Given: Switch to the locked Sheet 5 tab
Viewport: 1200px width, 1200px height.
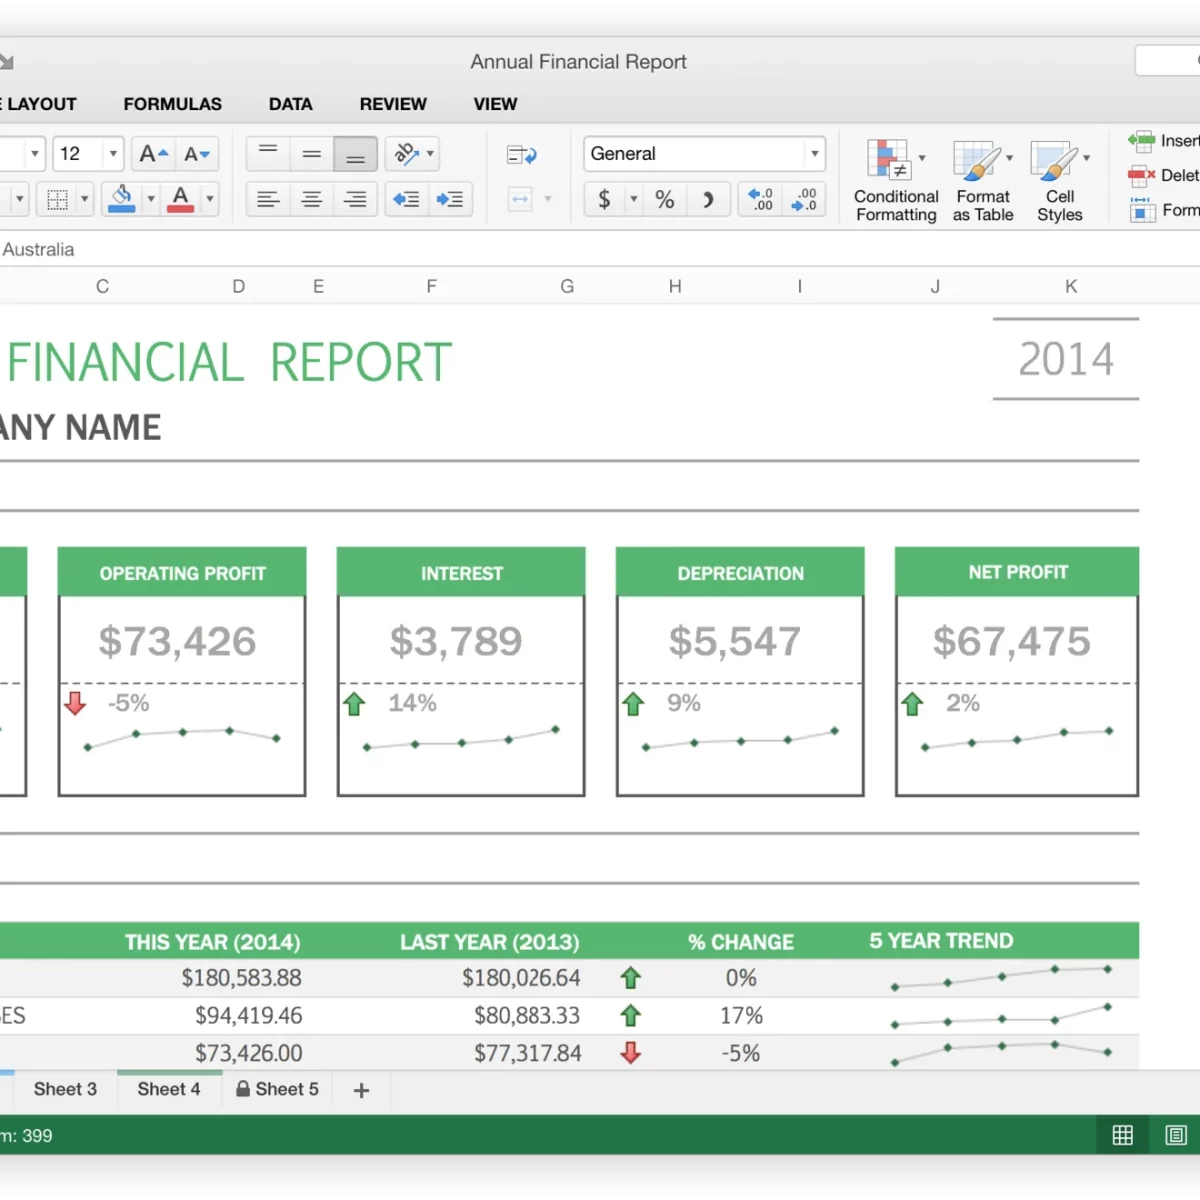Looking at the screenshot, I should click(278, 1089).
